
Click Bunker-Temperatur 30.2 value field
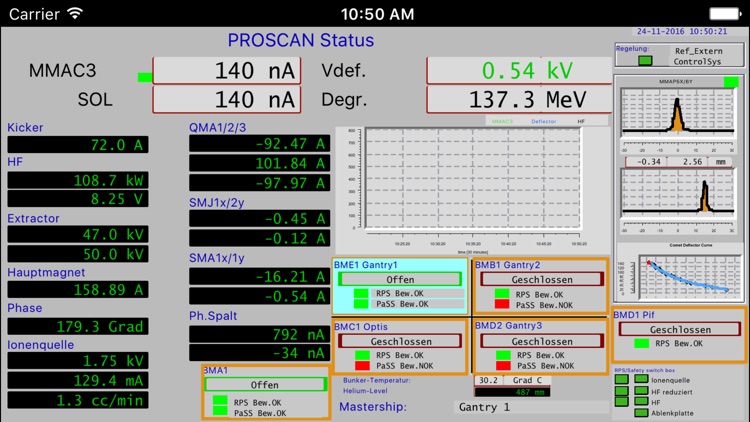click(x=488, y=380)
